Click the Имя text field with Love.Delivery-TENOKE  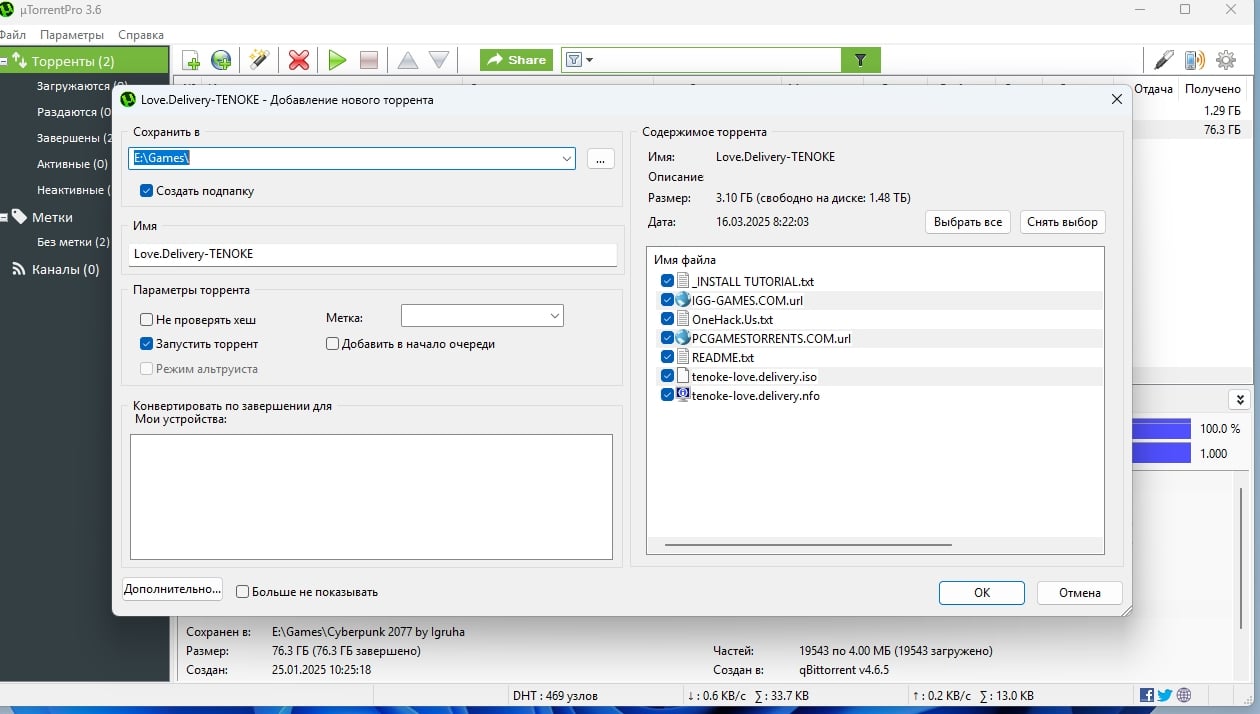[373, 254]
